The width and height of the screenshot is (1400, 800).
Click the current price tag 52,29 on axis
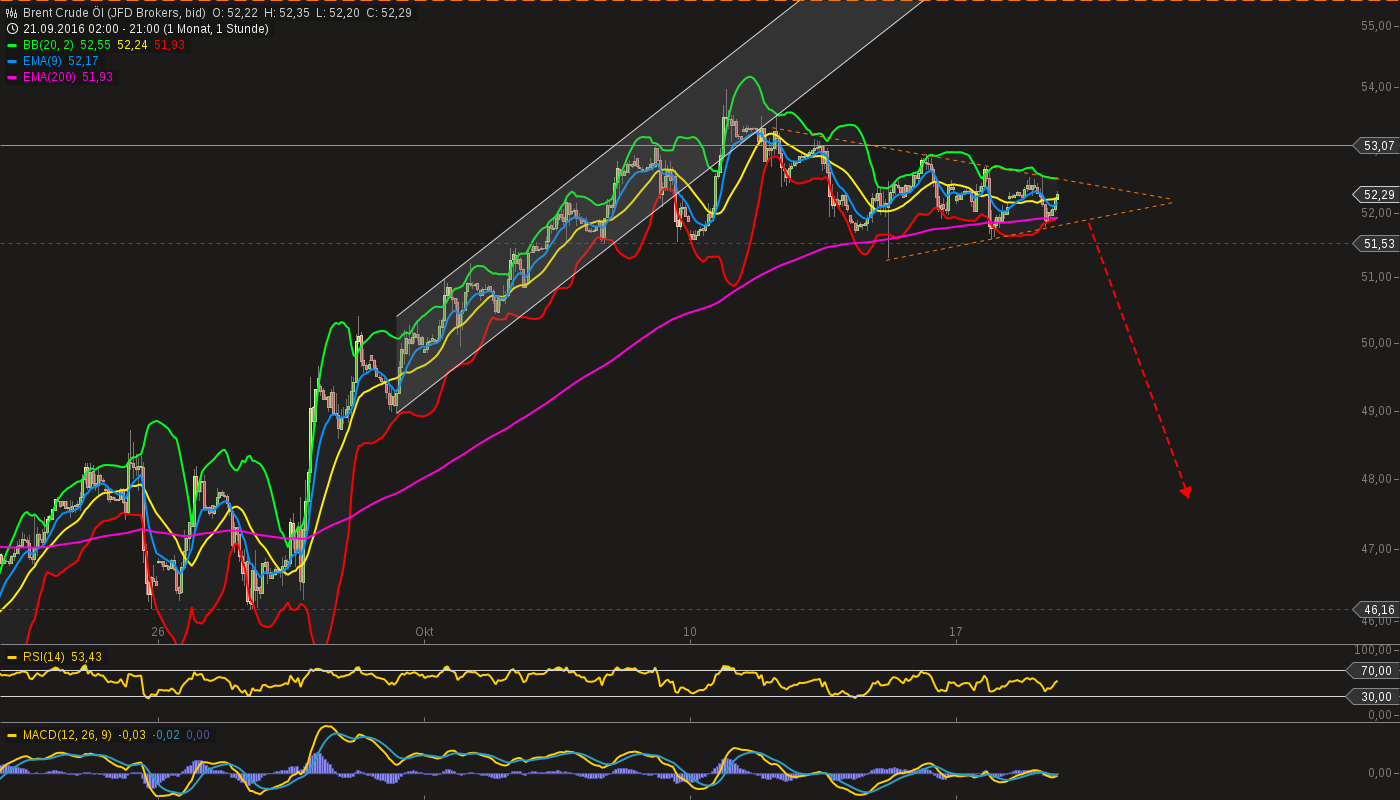pyautogui.click(x=1376, y=194)
